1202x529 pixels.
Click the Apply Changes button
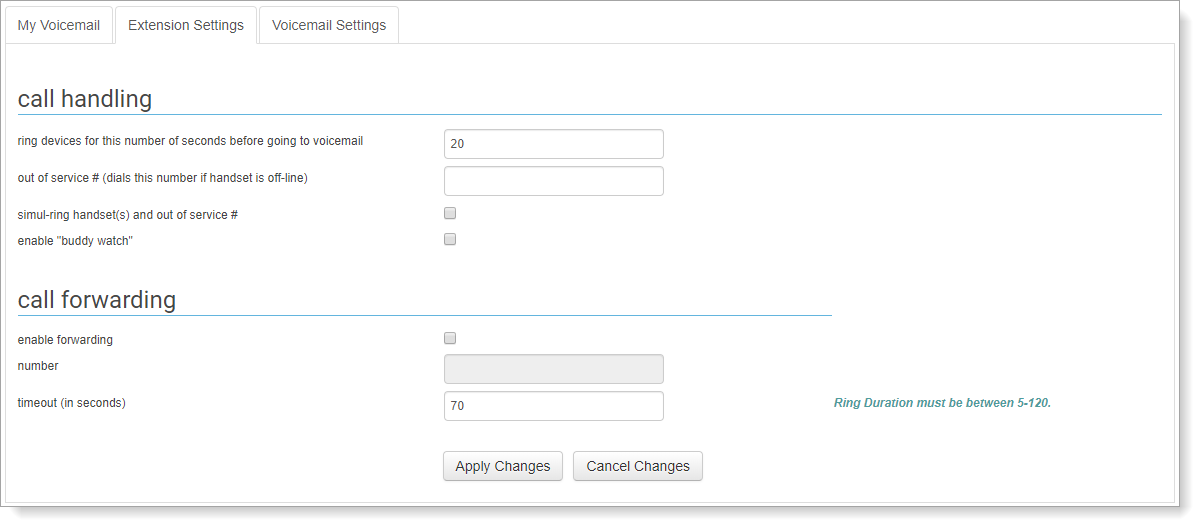pyautogui.click(x=503, y=466)
